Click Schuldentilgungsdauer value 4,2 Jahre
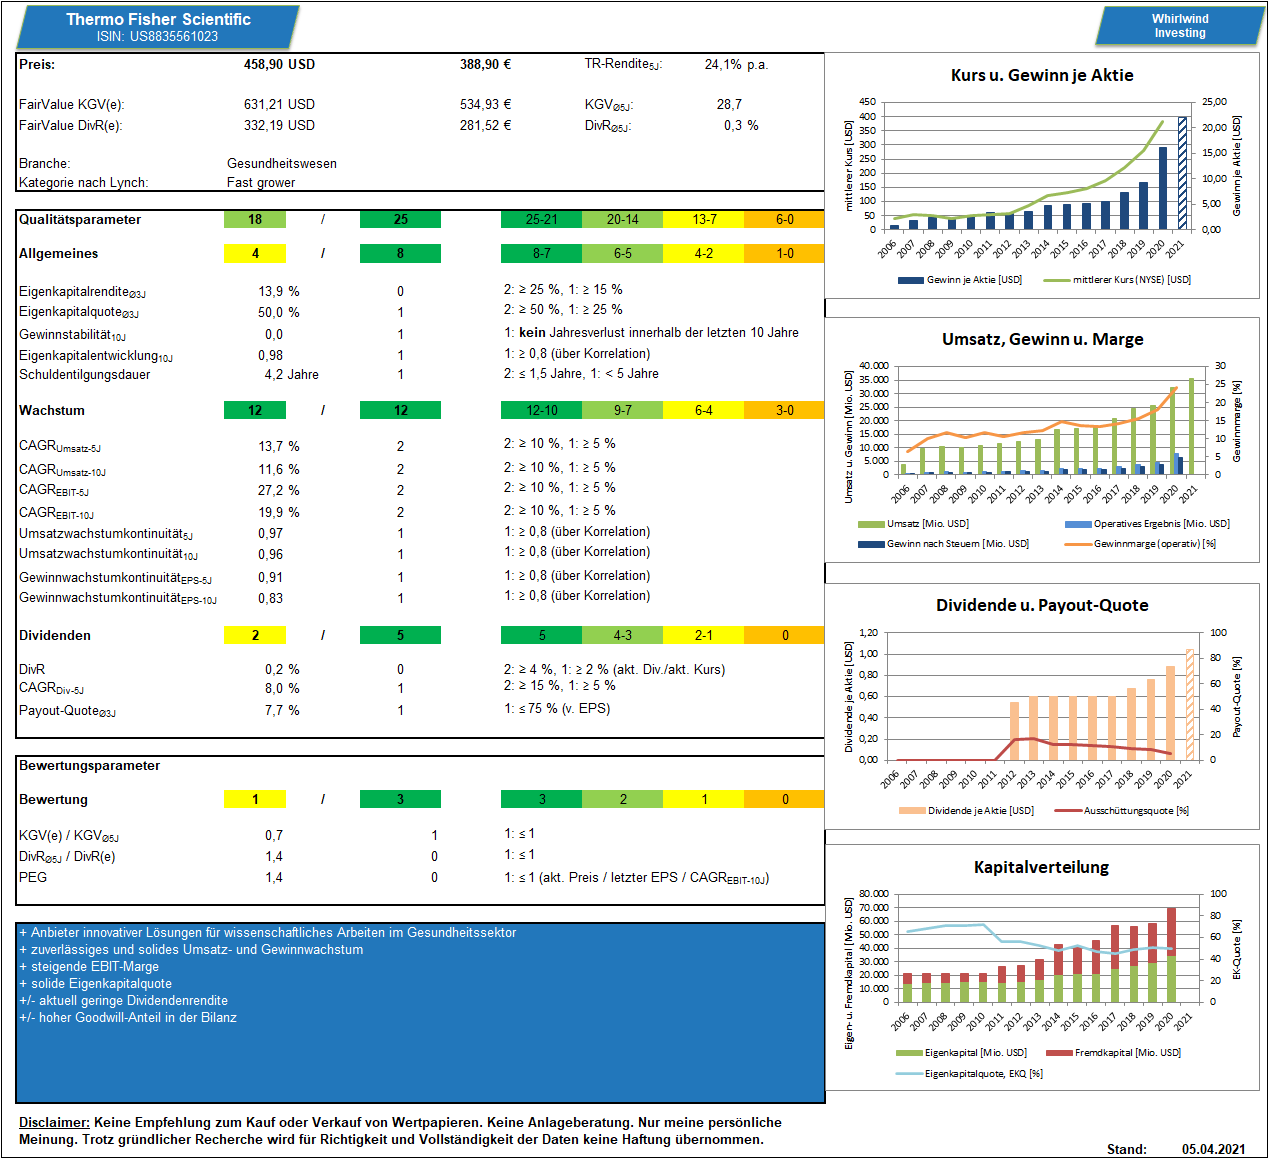1269x1159 pixels. [291, 375]
